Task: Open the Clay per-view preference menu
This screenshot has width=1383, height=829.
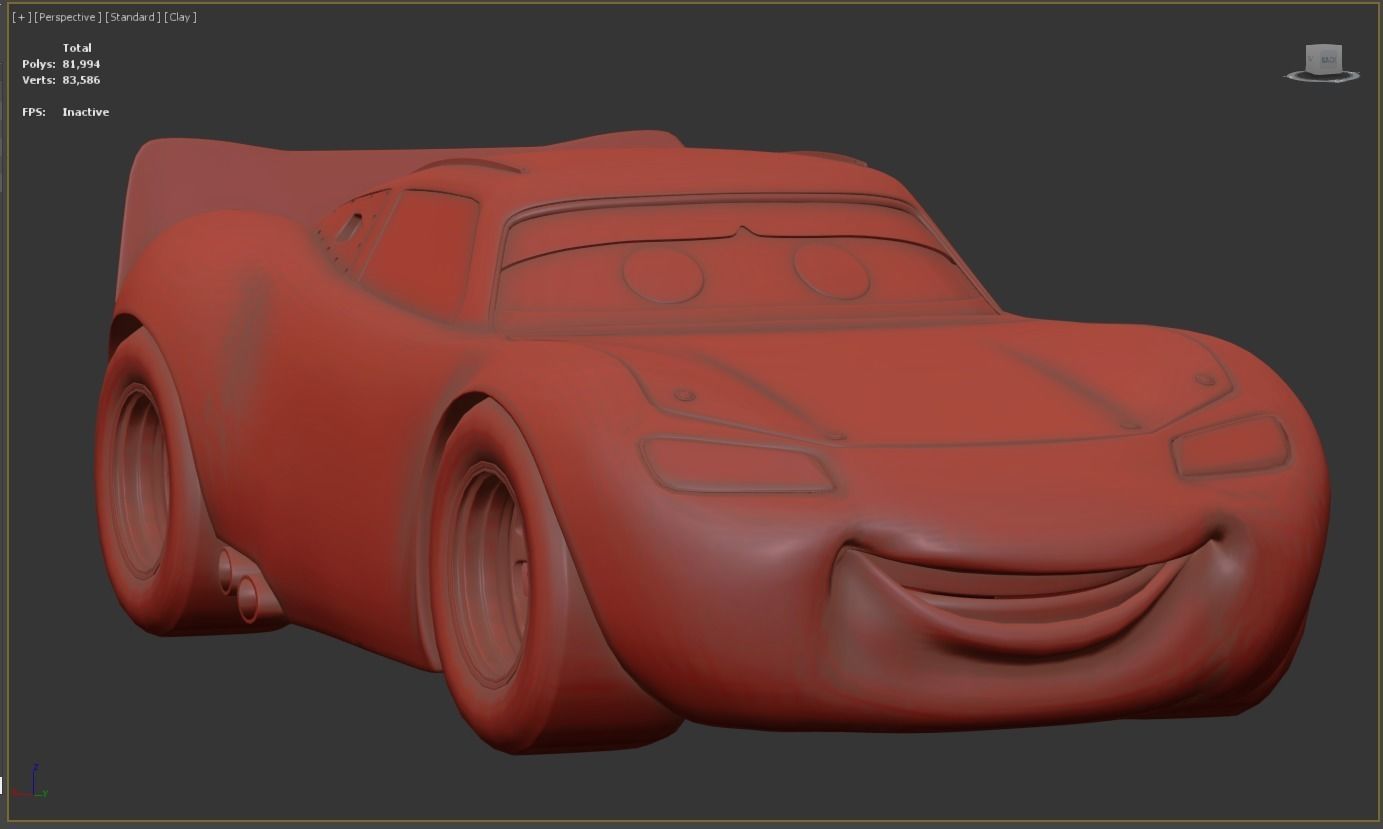Action: point(180,17)
